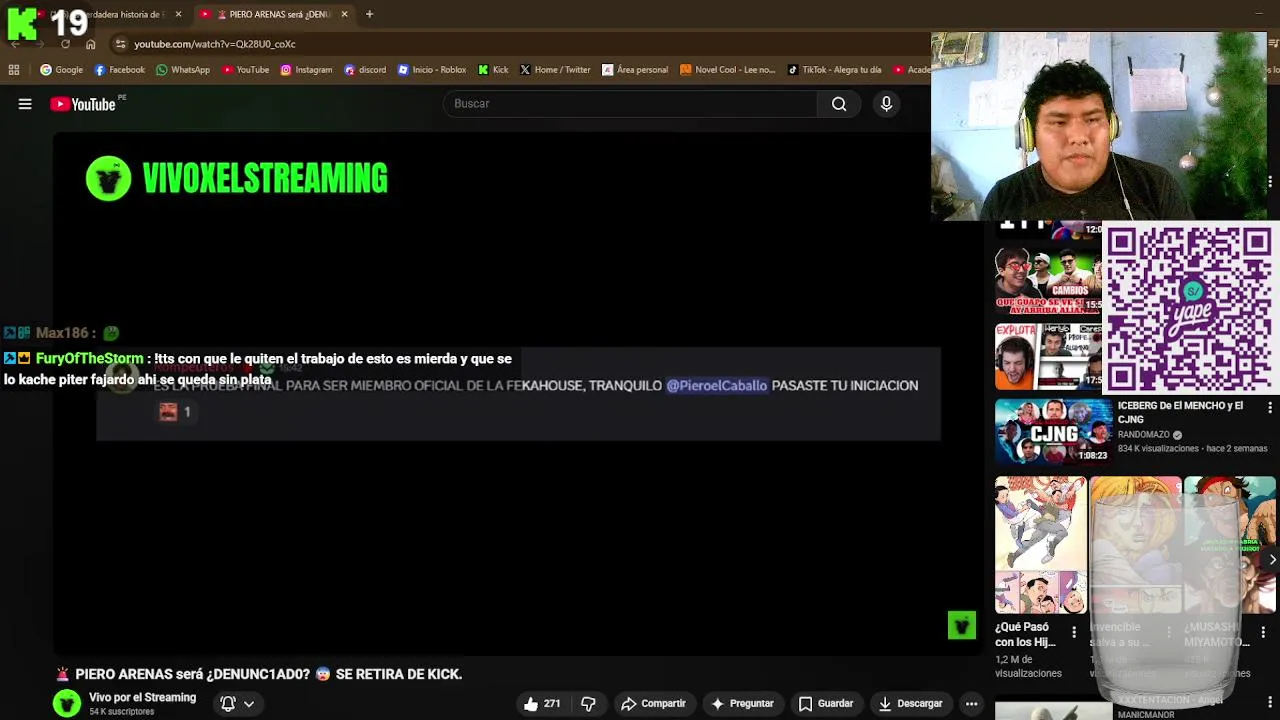1280x720 pixels.
Task: Open more actions three-dot menu under the video
Action: (971, 704)
